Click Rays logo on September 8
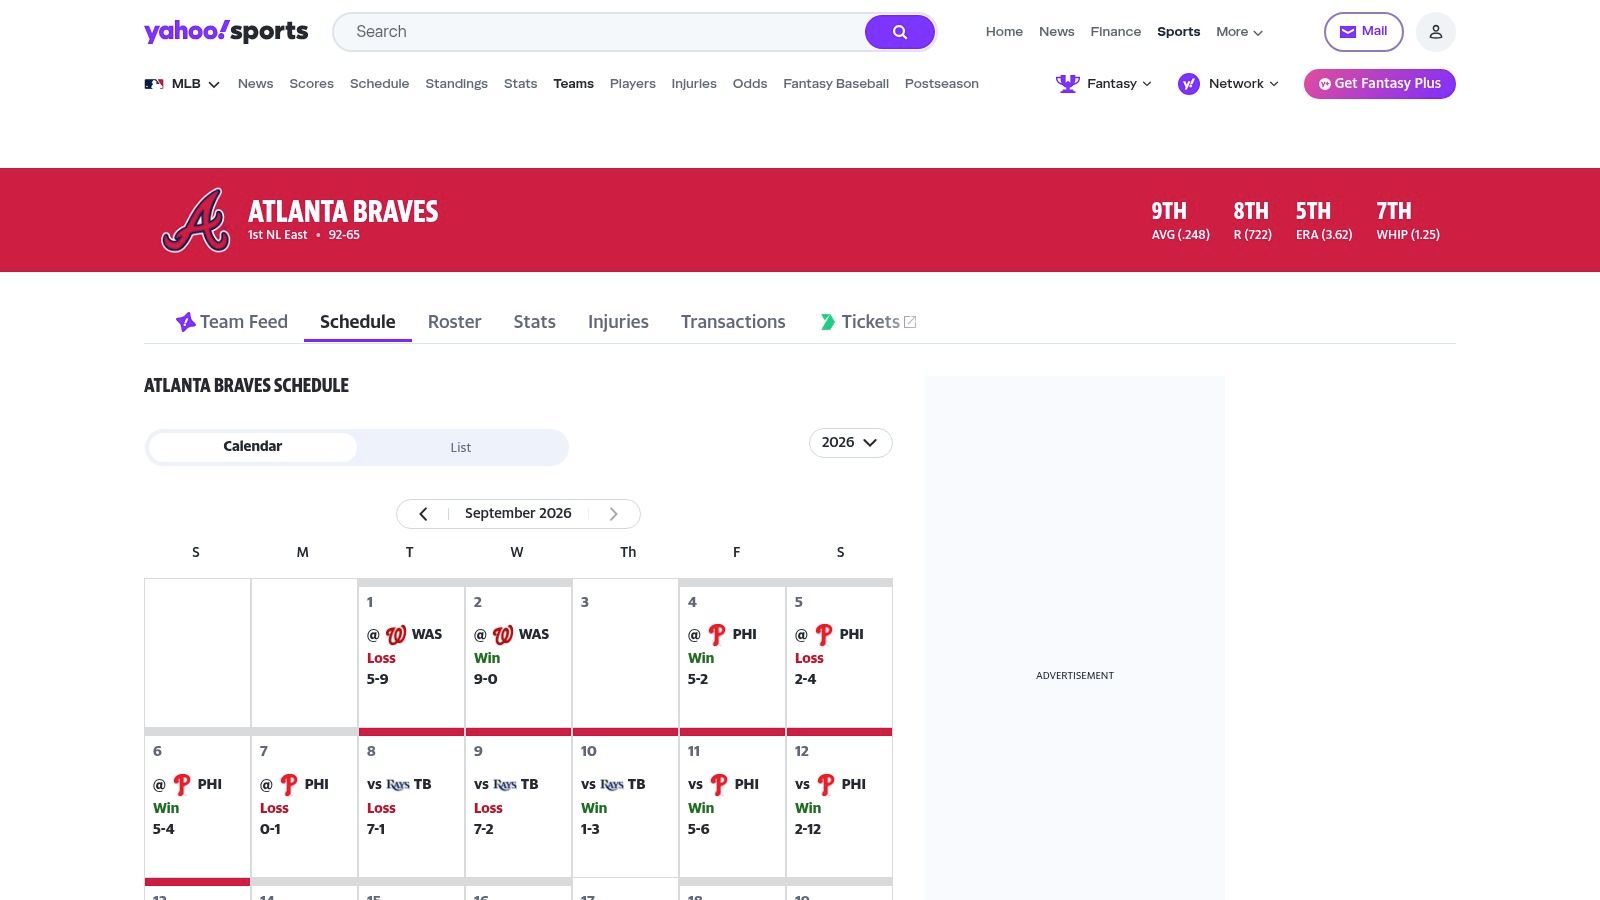The height and width of the screenshot is (900, 1600). (x=398, y=785)
